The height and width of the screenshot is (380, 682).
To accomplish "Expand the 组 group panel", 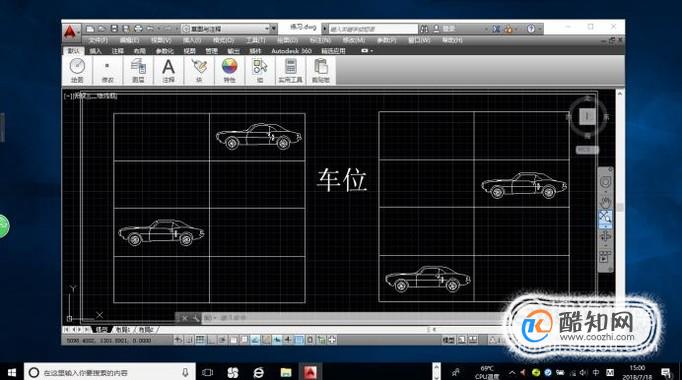I will coord(260,70).
